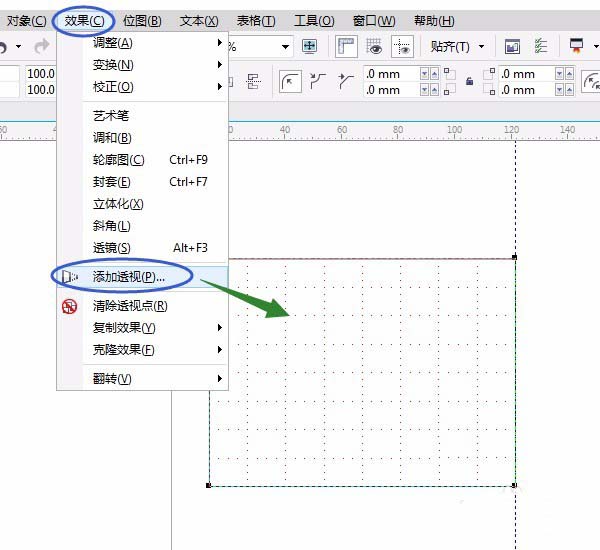The height and width of the screenshot is (550, 600).
Task: Open the 帮助(H) menu
Action: click(x=434, y=21)
